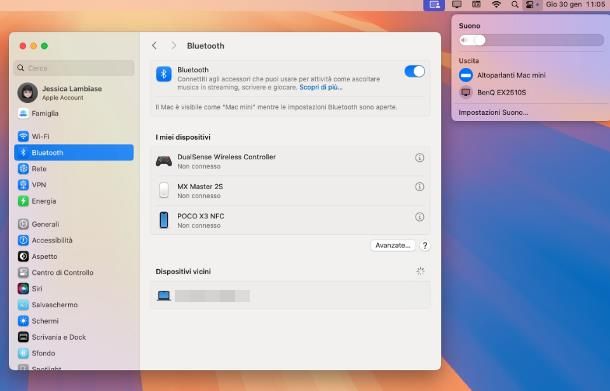The image size is (610, 391).
Task: Select the MX Master 2S device row
Action: tap(291, 191)
